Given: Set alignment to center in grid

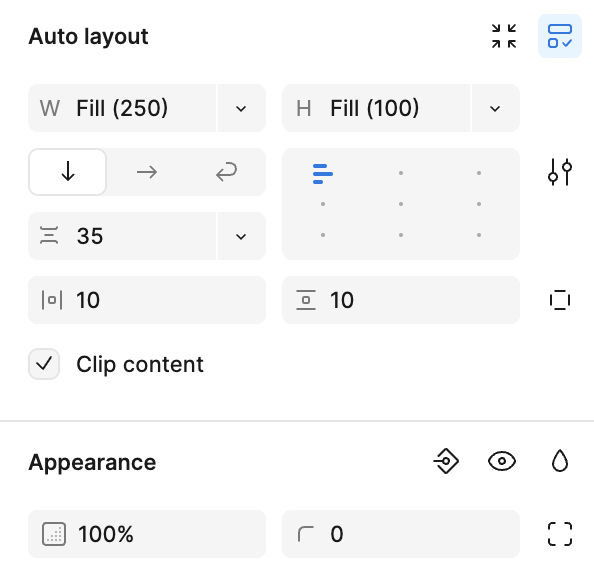Looking at the screenshot, I should click(401, 204).
